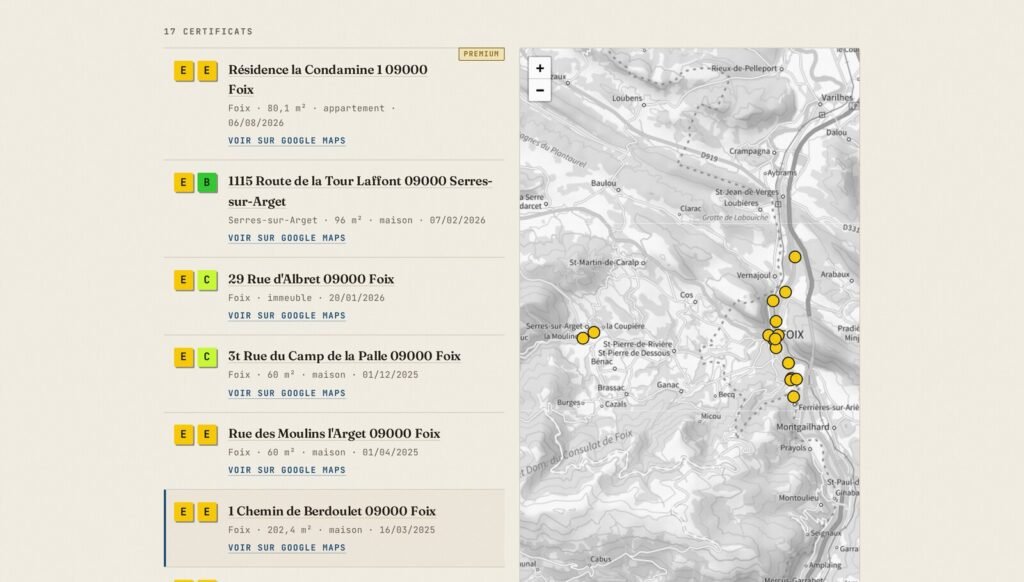This screenshot has width=1024, height=582.
Task: Open Rue des Moulins l'Arget listing
Action: [x=334, y=434]
